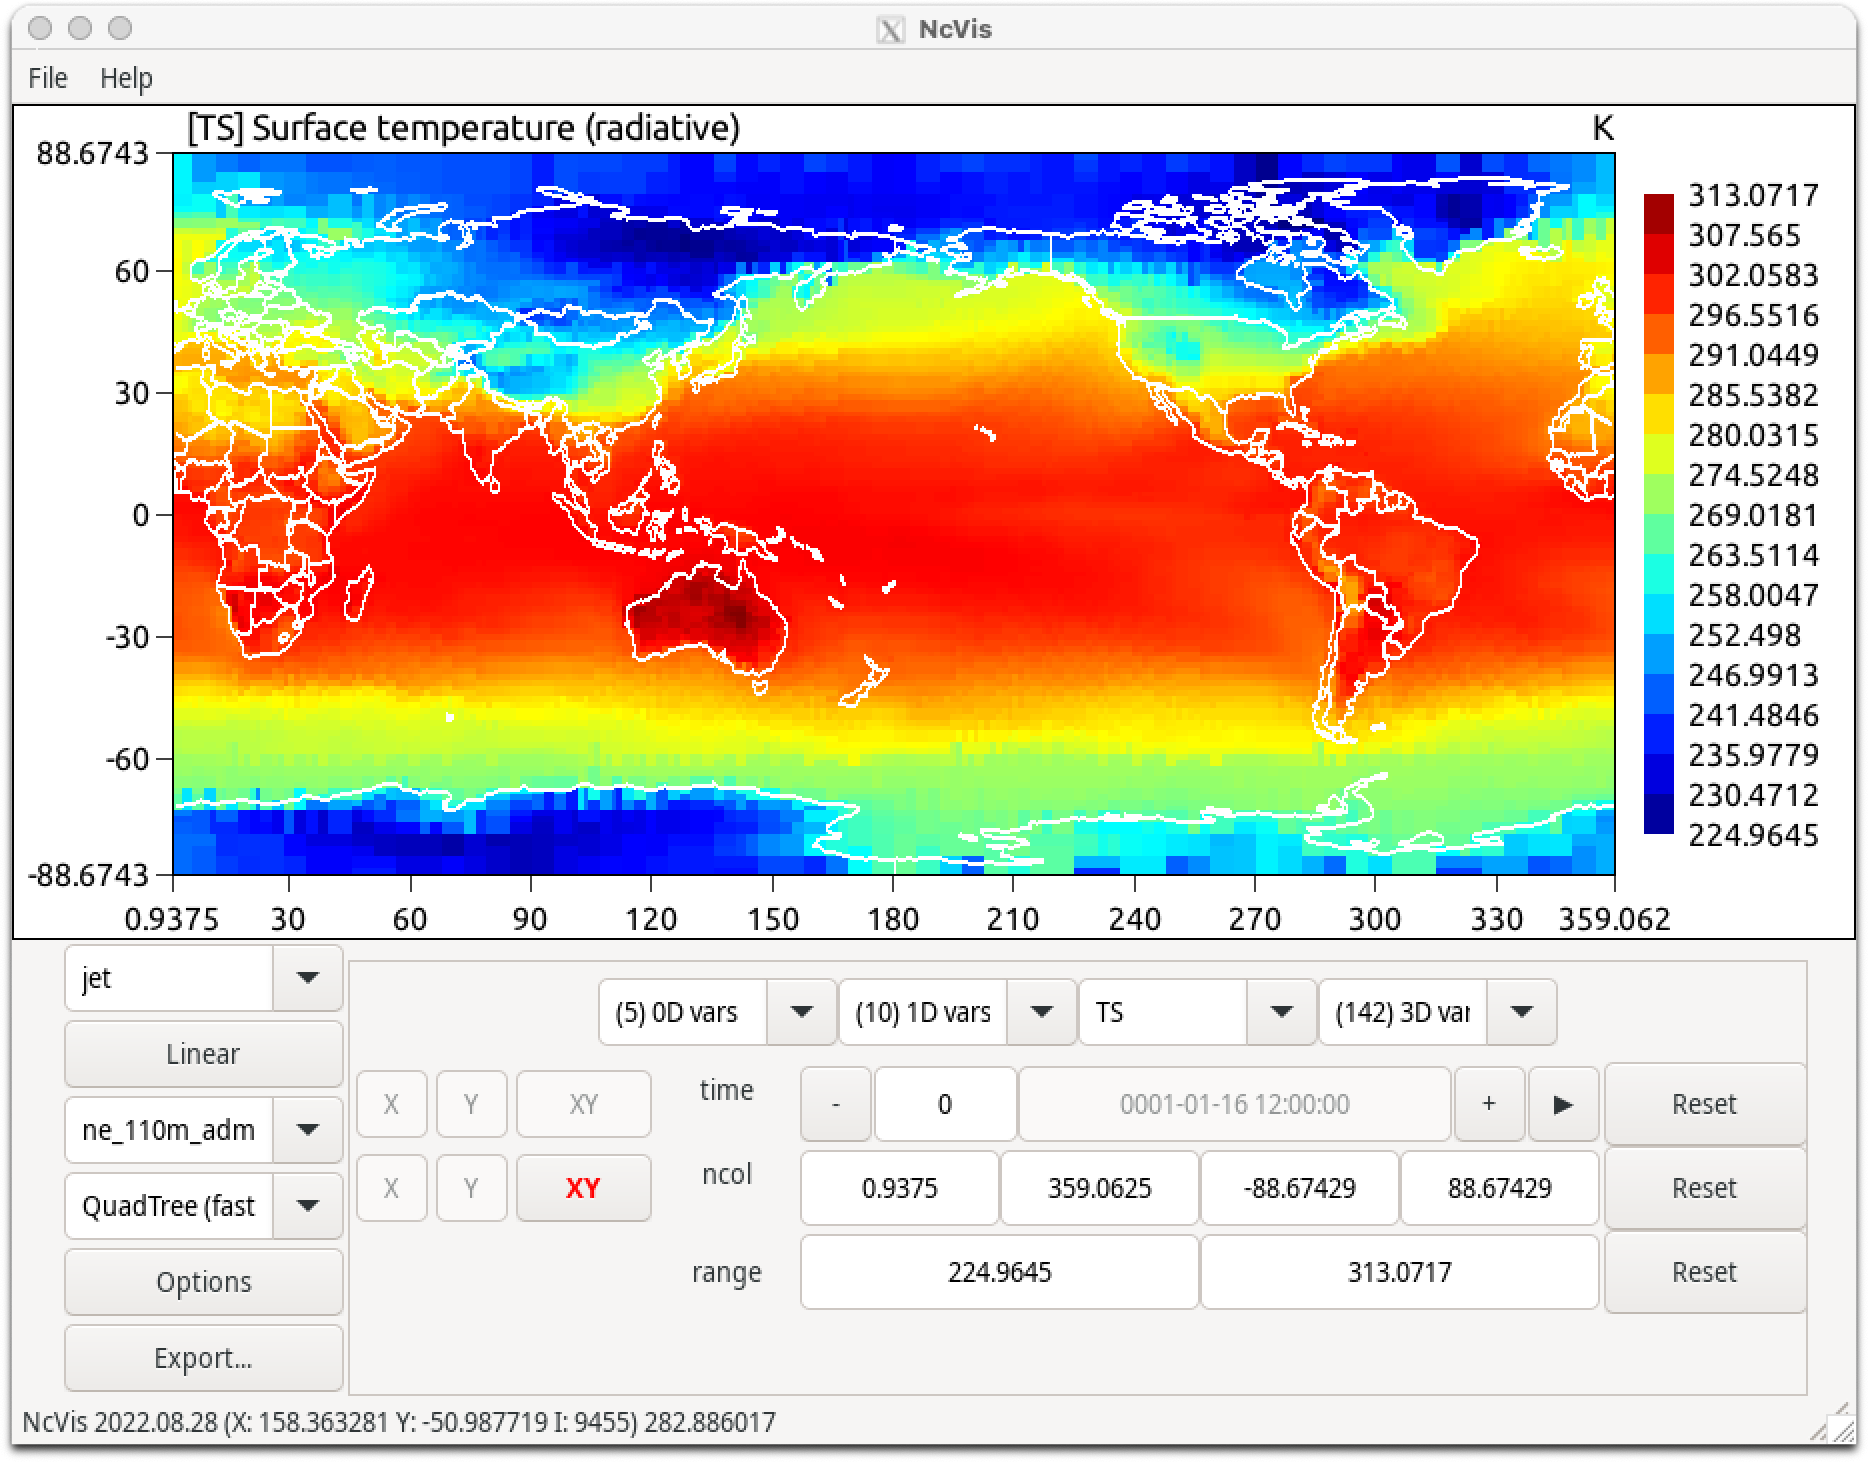Click the ne_110m_adm overlay text field

coord(169,1130)
